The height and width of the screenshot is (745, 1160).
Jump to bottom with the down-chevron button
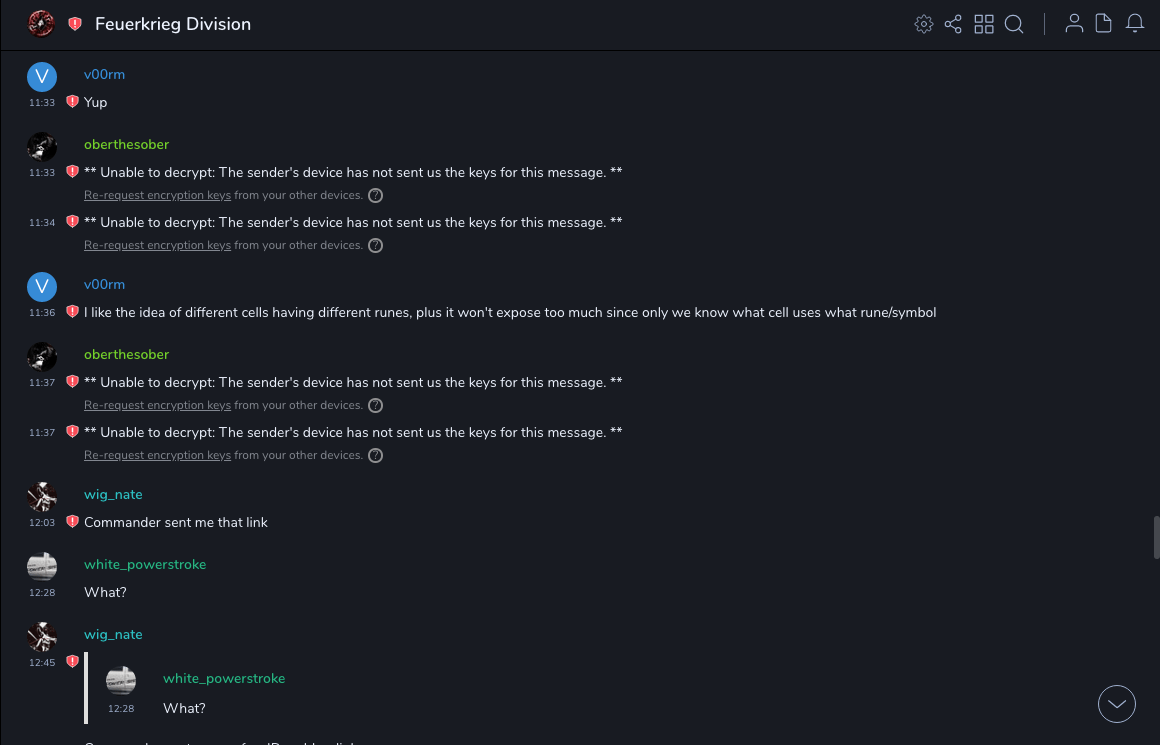point(1117,704)
